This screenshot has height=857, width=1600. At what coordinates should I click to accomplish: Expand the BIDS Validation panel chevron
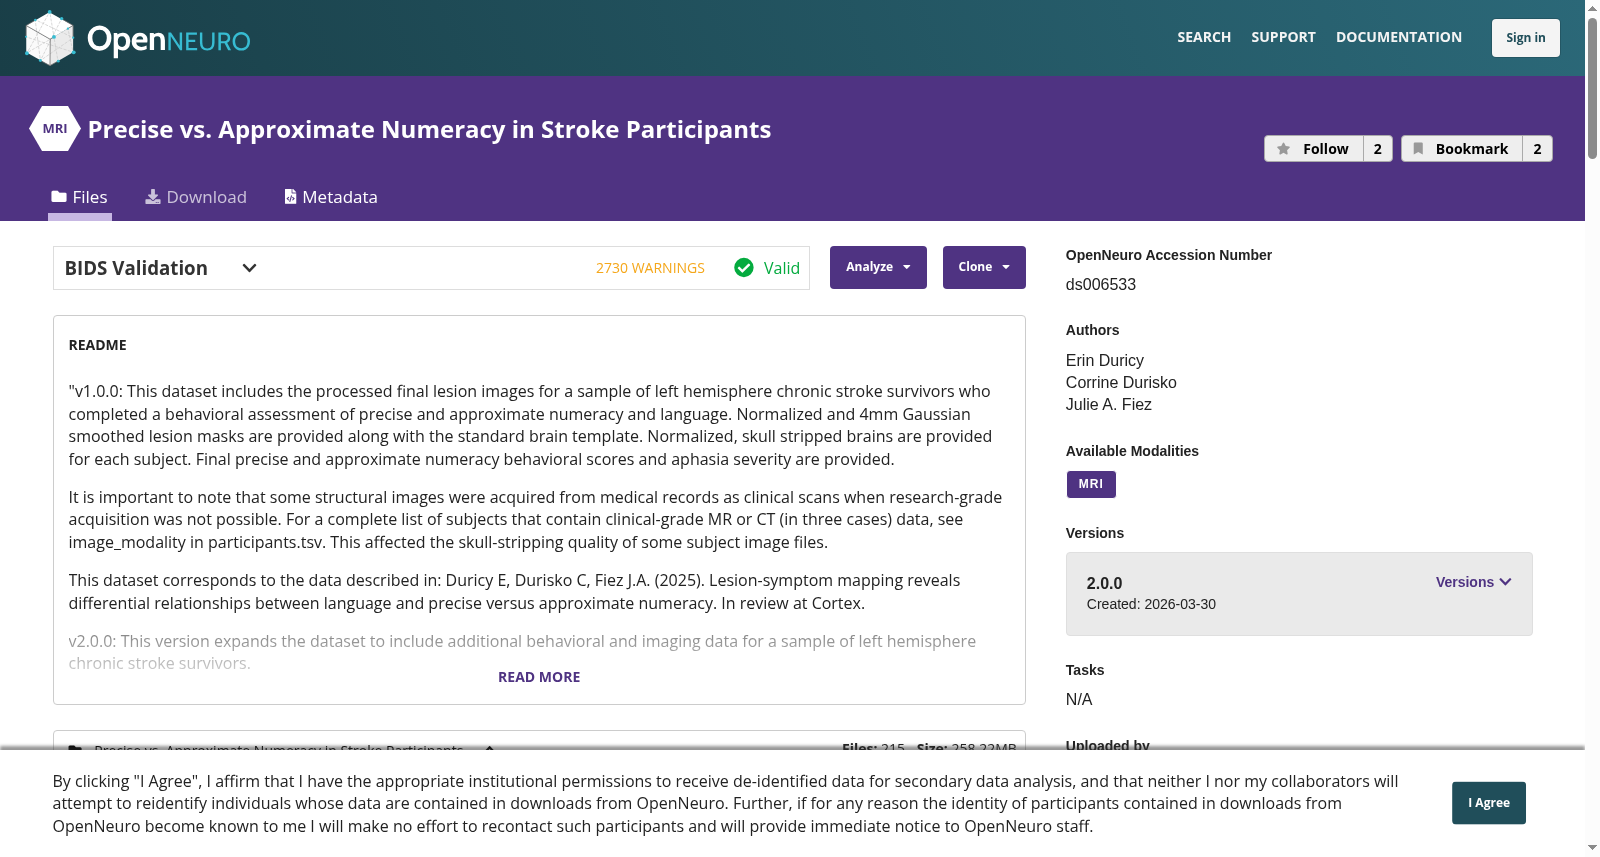pyautogui.click(x=250, y=268)
